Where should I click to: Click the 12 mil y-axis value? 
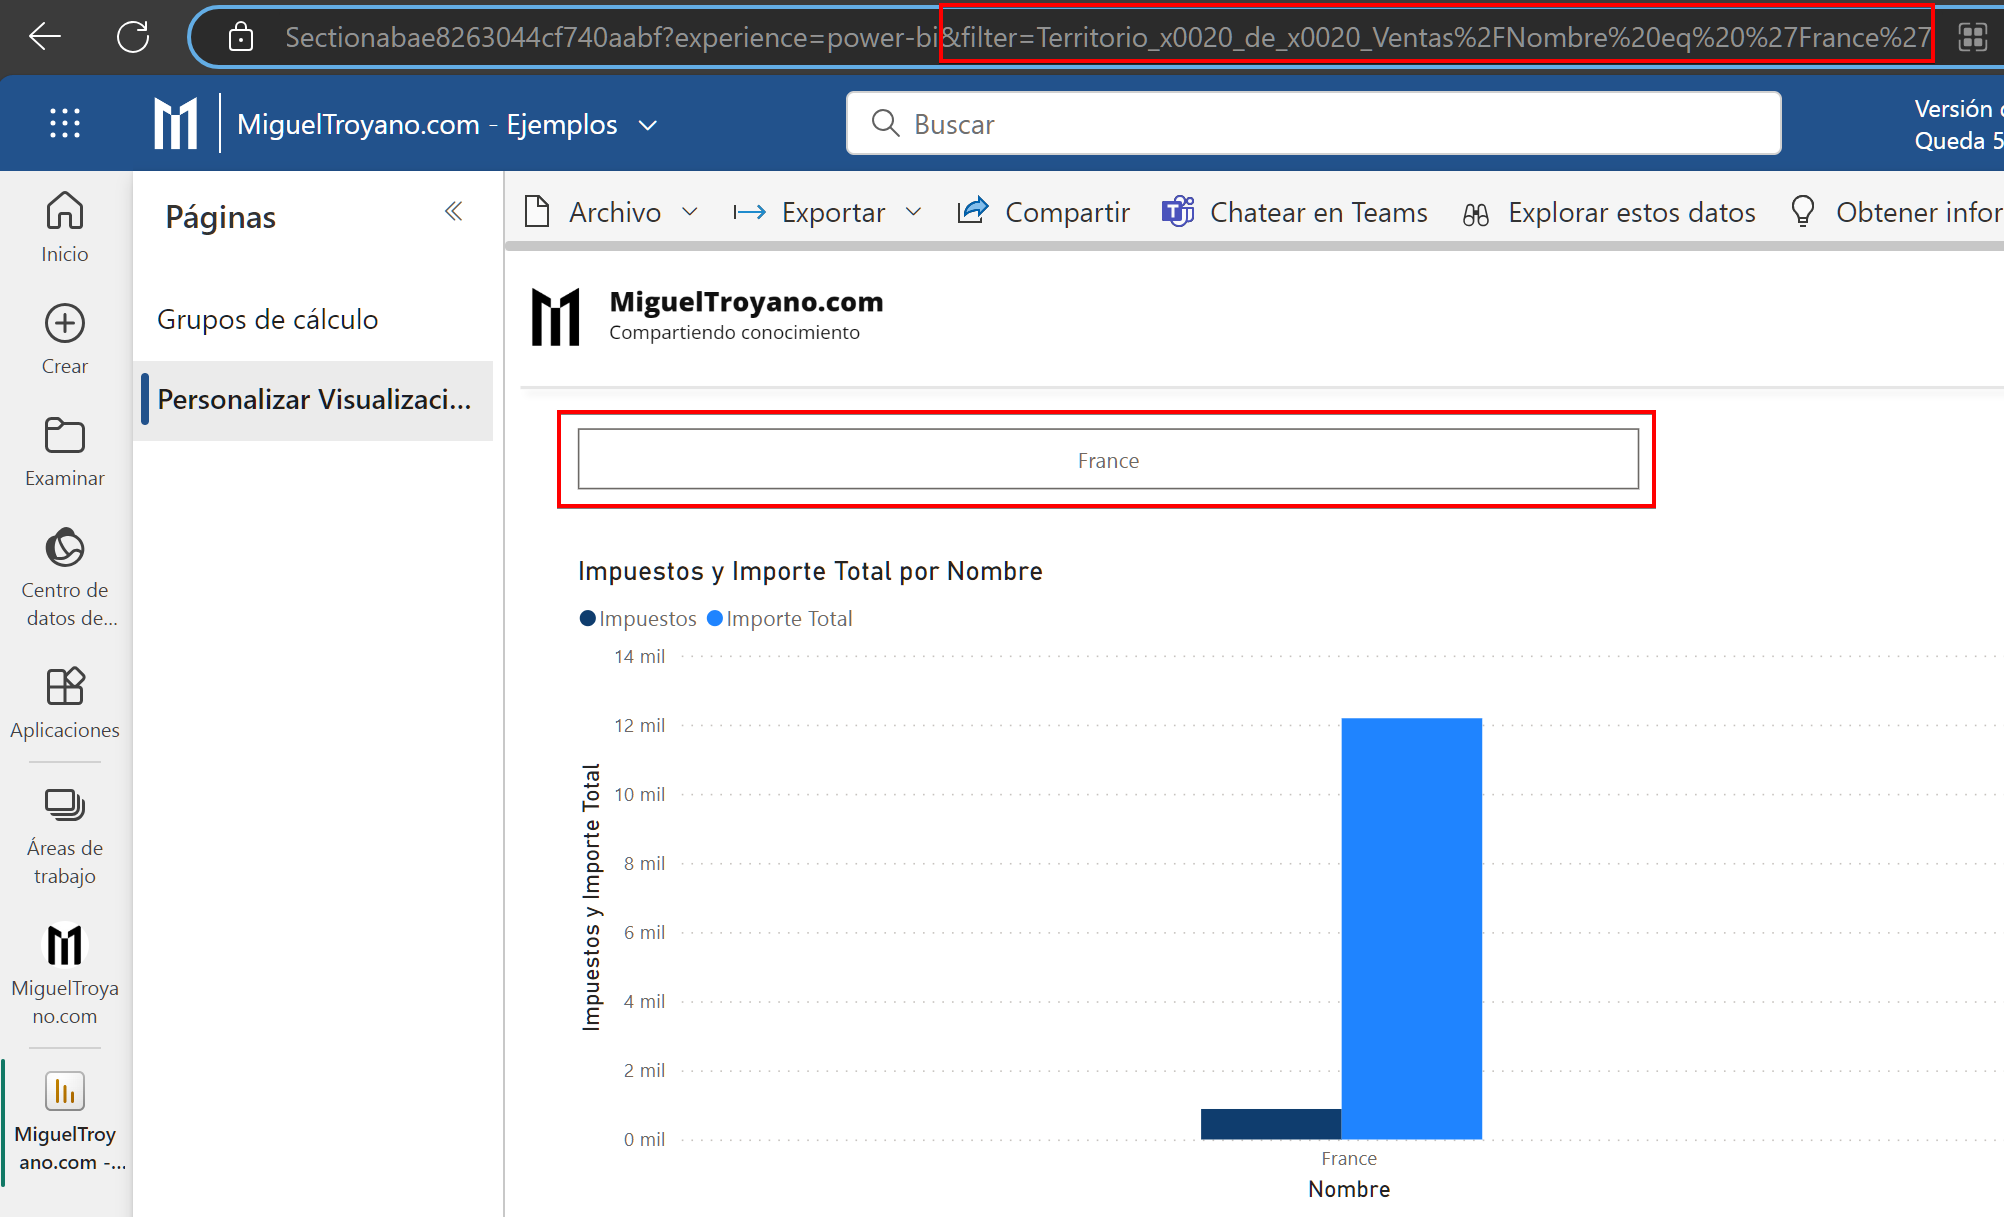click(x=640, y=725)
